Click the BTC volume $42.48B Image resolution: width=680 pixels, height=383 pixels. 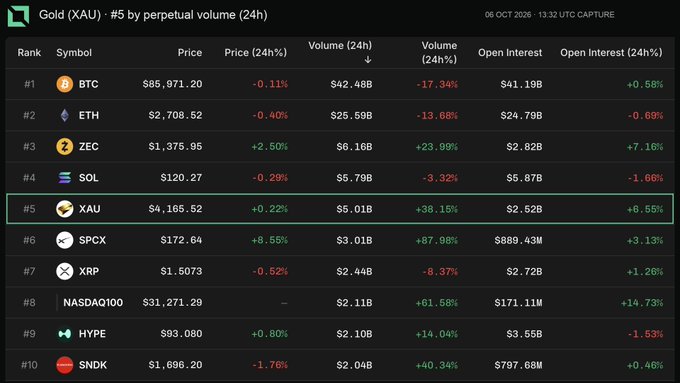click(x=351, y=84)
